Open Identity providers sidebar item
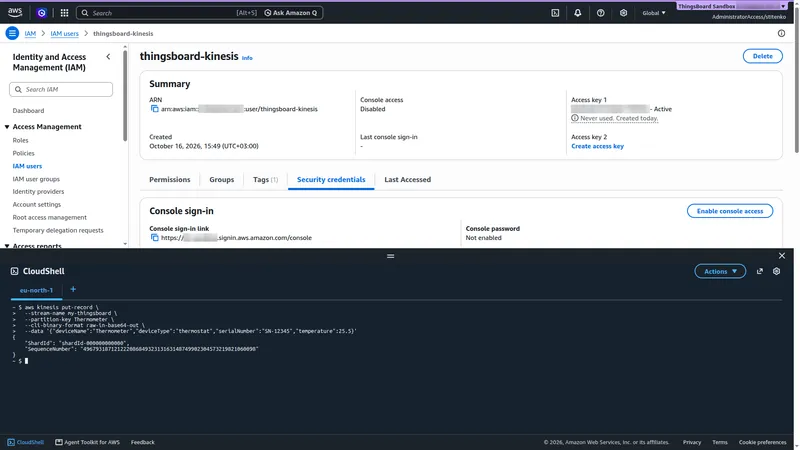Screen dimensions: 800x450 point(38,191)
